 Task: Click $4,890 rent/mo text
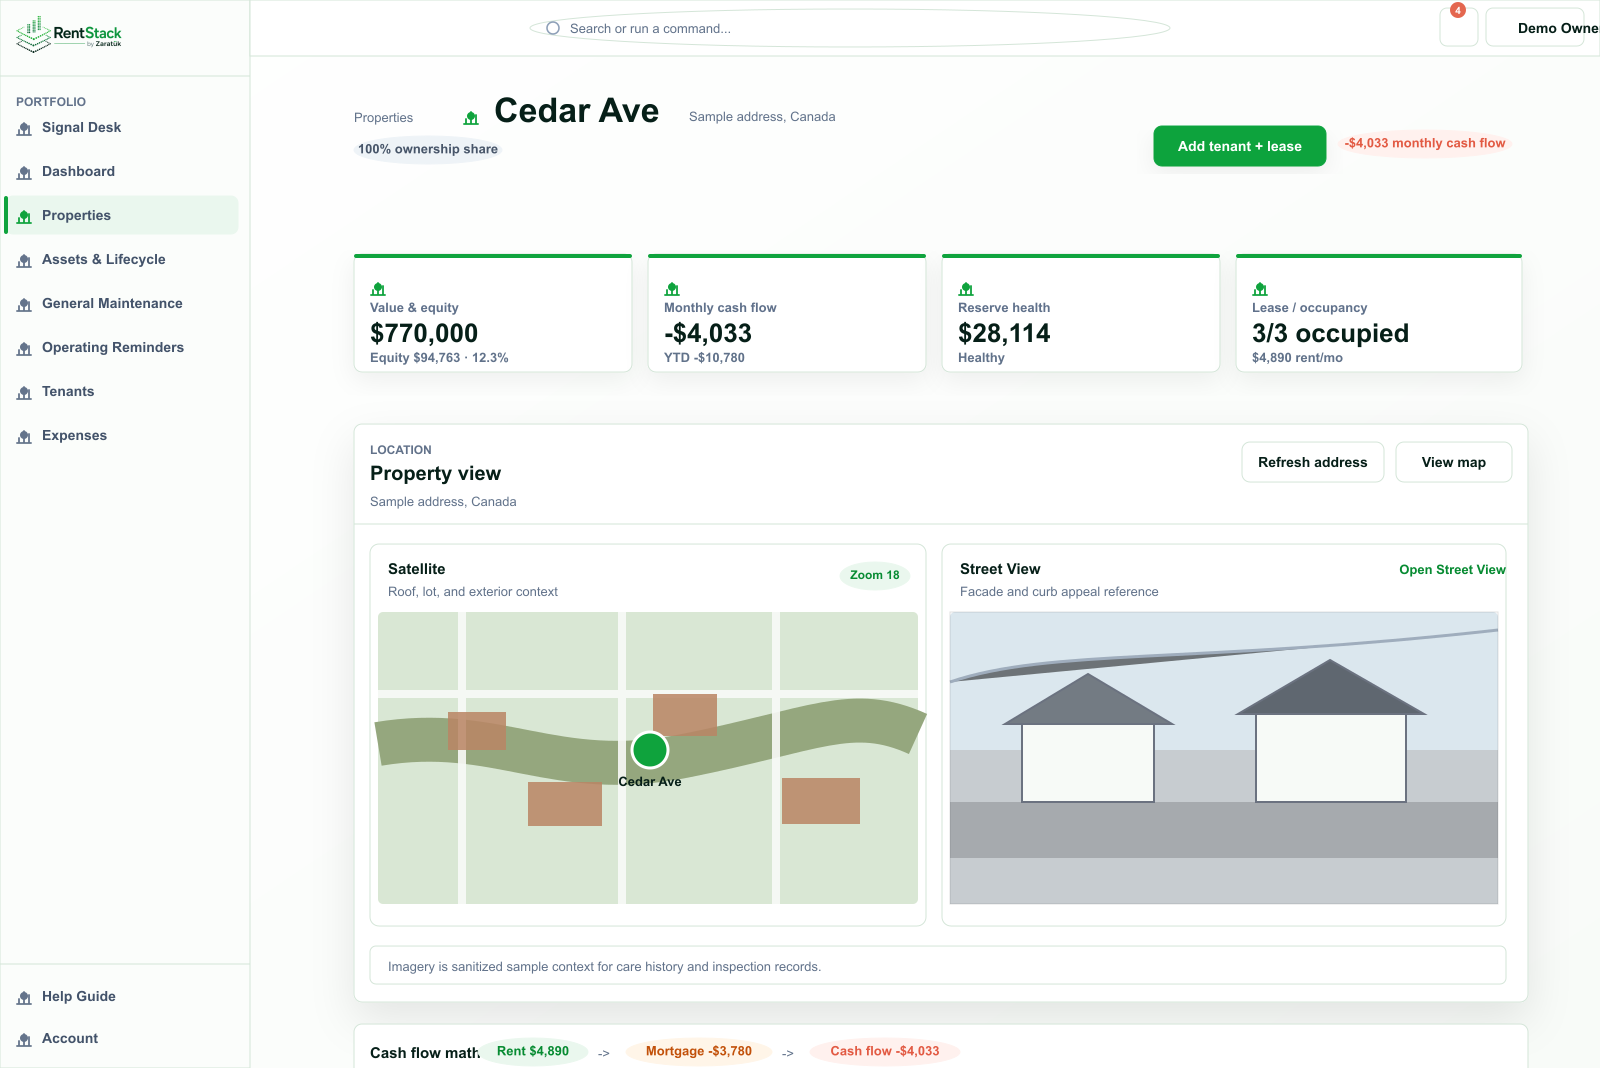click(x=1297, y=358)
